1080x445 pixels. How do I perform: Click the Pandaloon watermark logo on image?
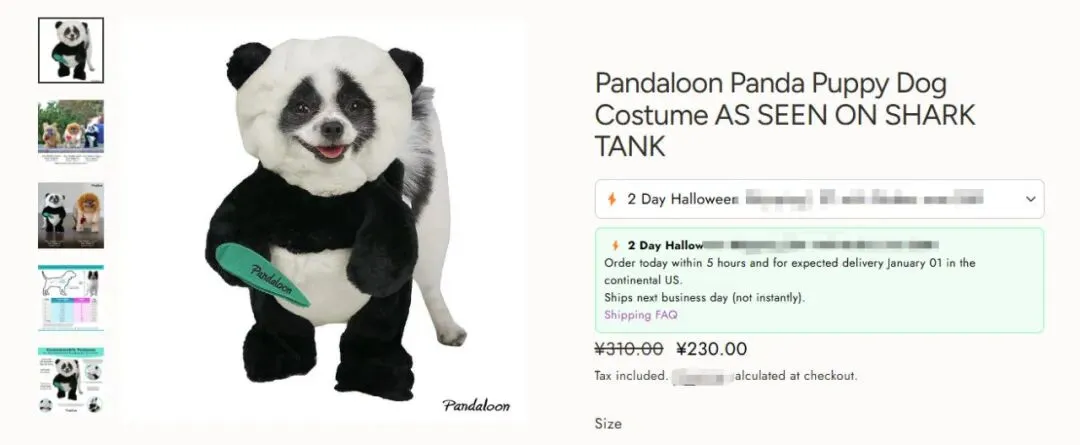coord(476,405)
